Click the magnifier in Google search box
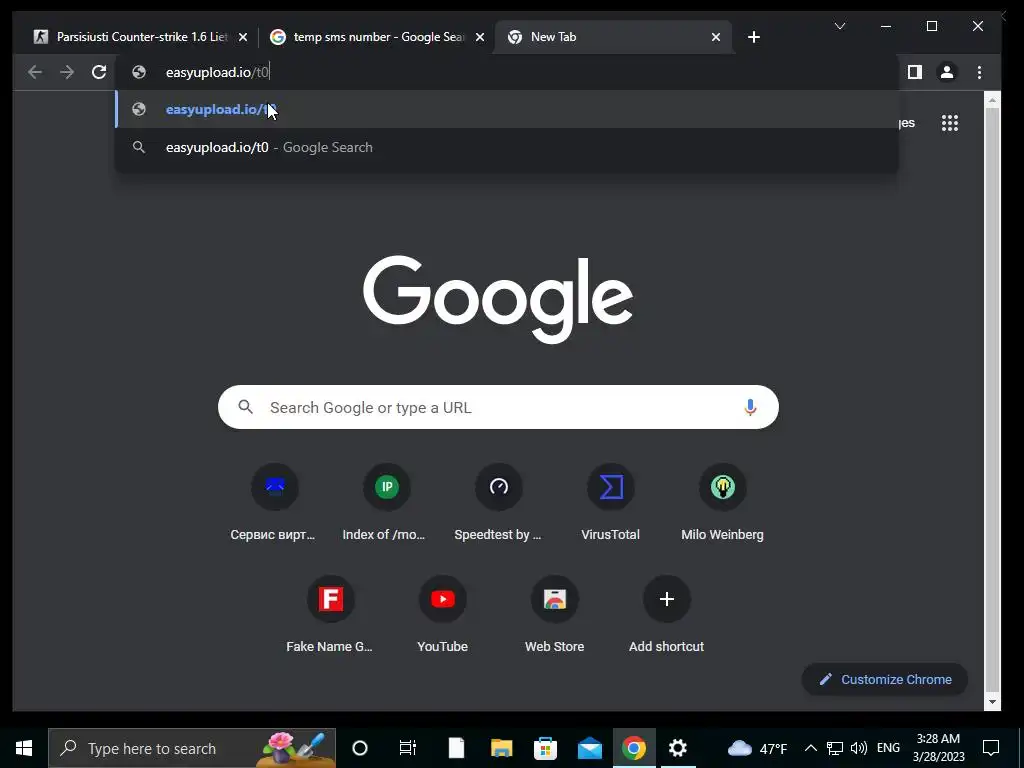Screen dimensions: 1024x768 click(246, 407)
